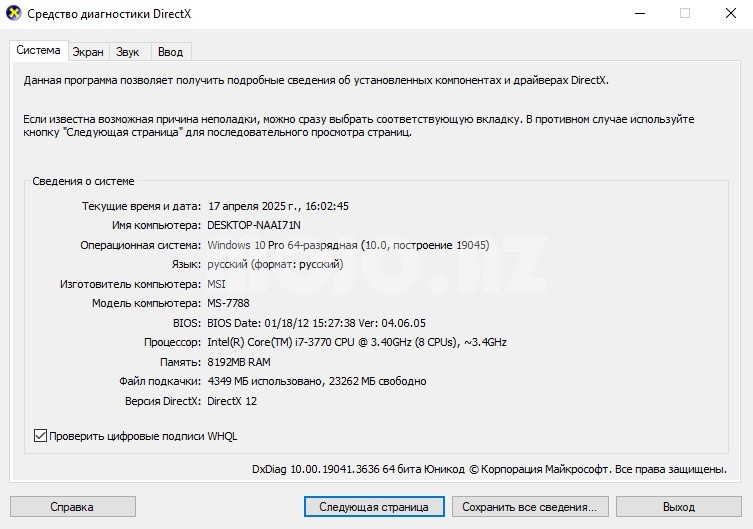Close the window with the X button
Viewport: 753px width, 529px height.
coord(730,14)
